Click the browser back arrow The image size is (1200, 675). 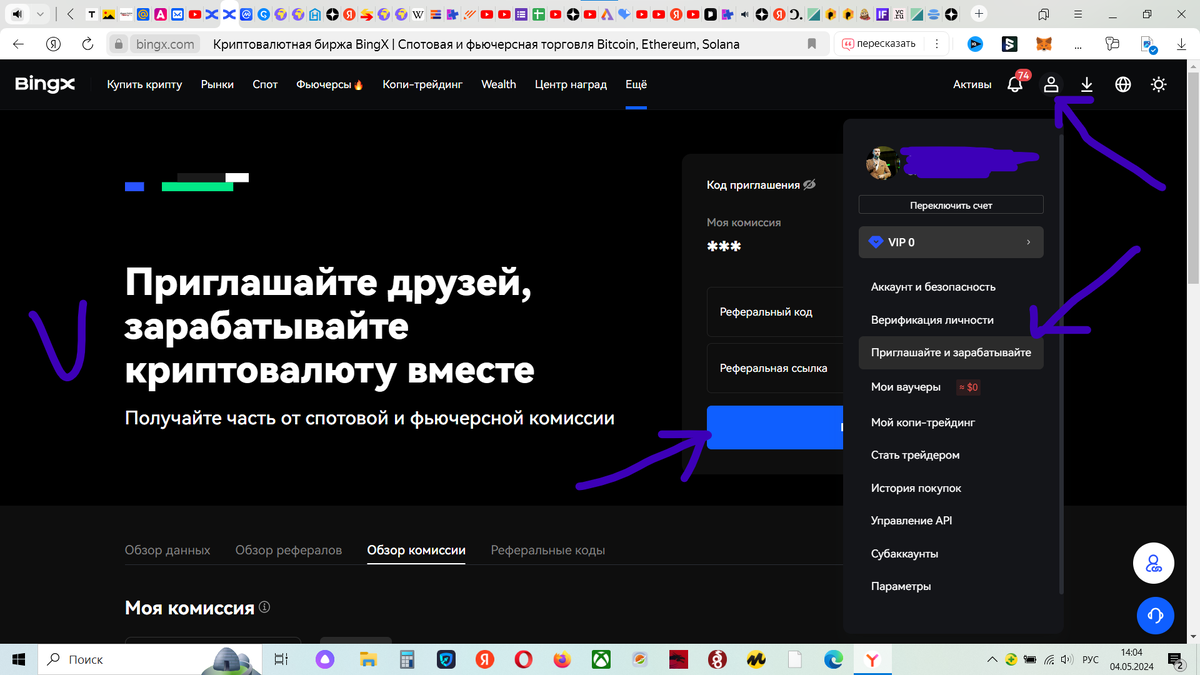pos(19,44)
